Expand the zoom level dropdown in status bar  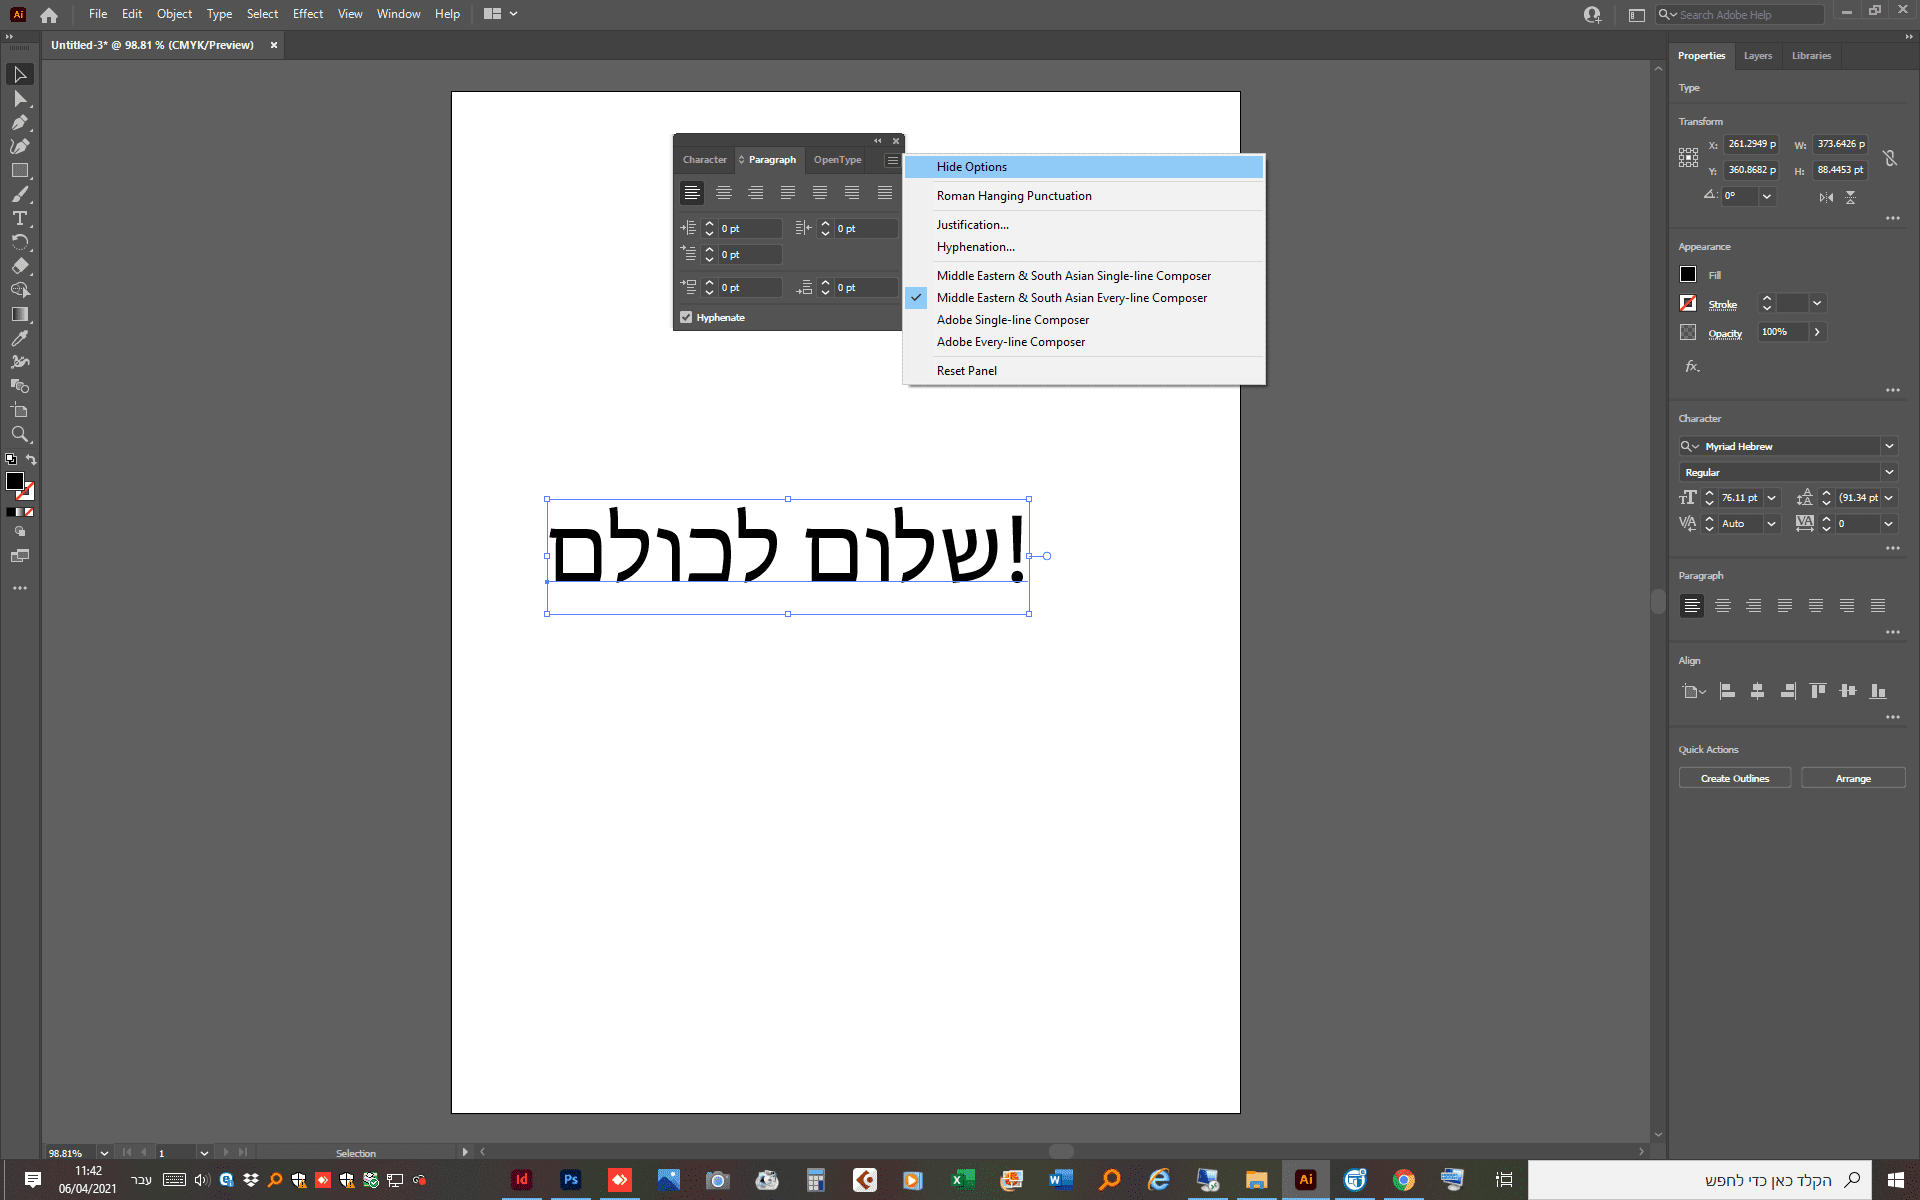(x=104, y=1153)
